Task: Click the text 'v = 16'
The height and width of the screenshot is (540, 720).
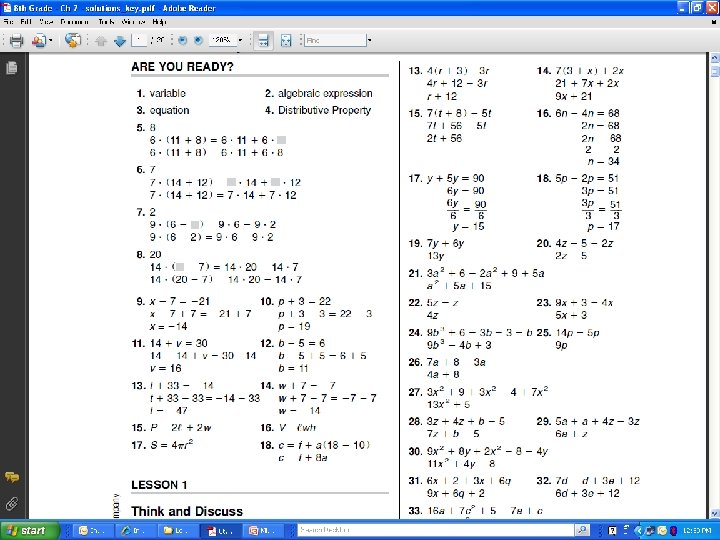Action: coord(166,368)
